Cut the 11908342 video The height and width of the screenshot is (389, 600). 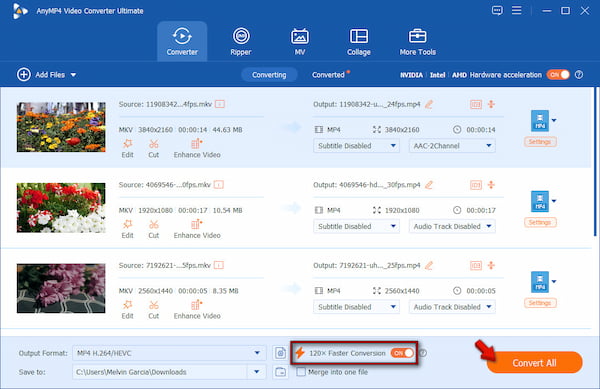pos(153,148)
